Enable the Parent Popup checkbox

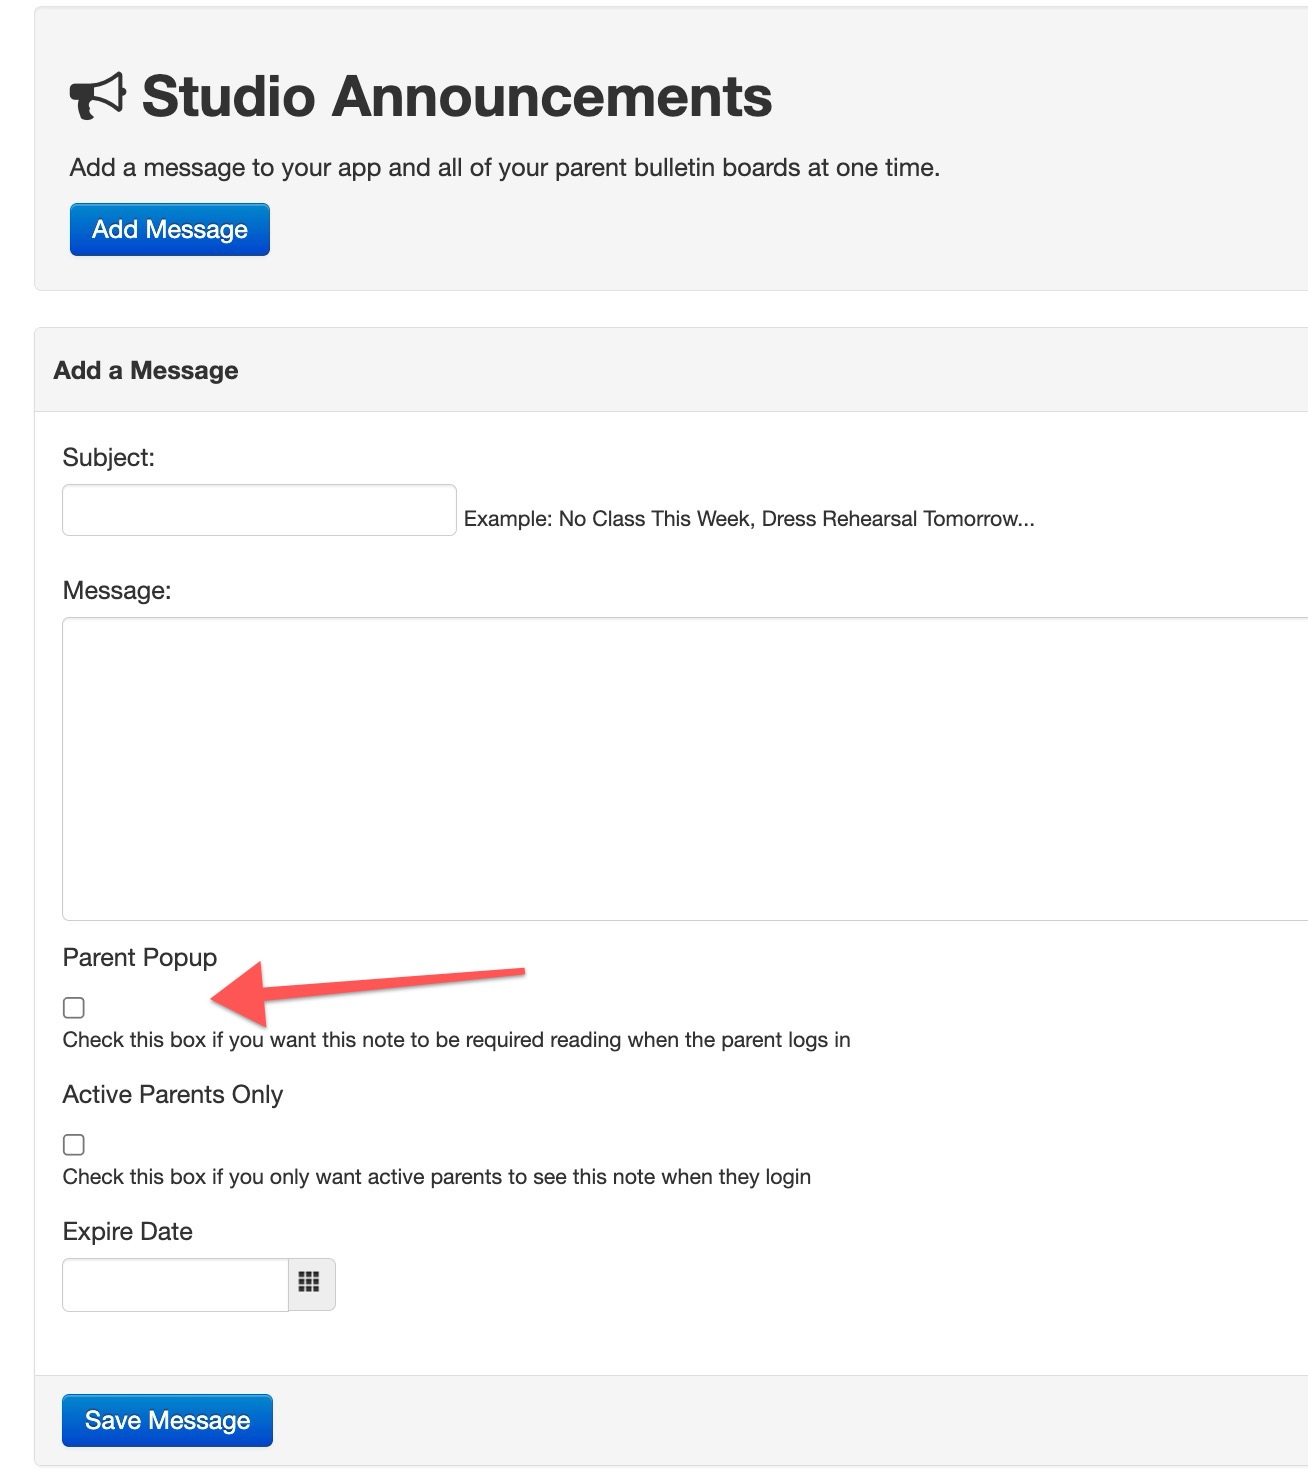(74, 1007)
